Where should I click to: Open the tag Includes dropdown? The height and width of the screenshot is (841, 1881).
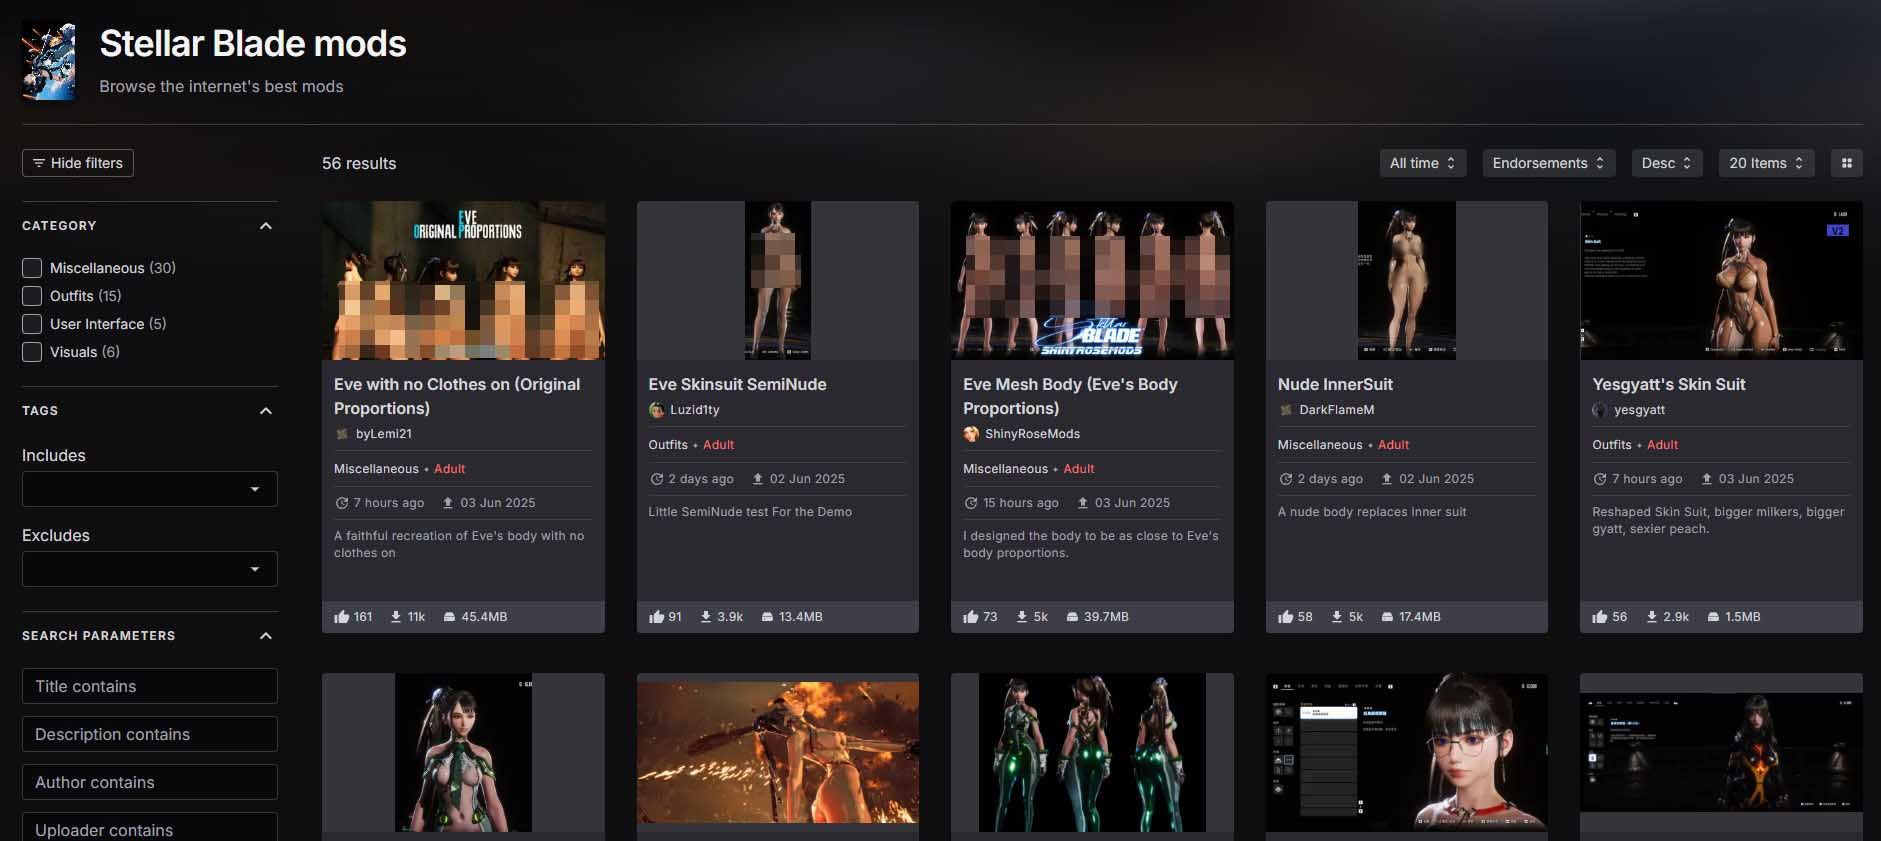pos(150,489)
